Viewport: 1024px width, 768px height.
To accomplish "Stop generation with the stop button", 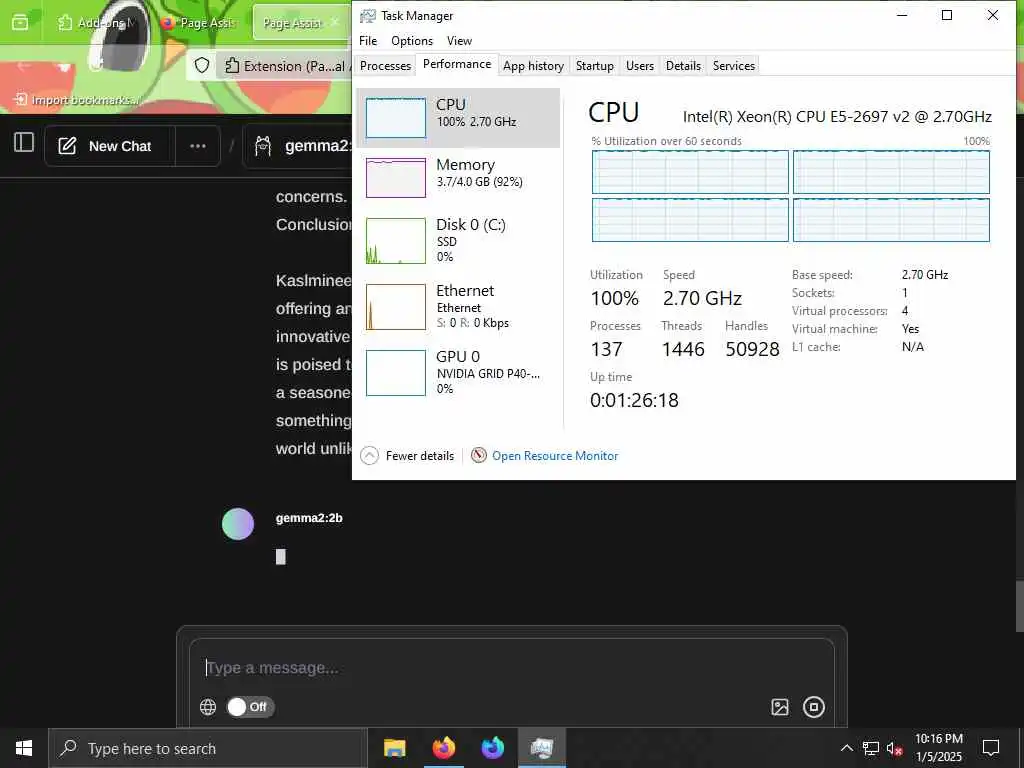I will click(814, 707).
